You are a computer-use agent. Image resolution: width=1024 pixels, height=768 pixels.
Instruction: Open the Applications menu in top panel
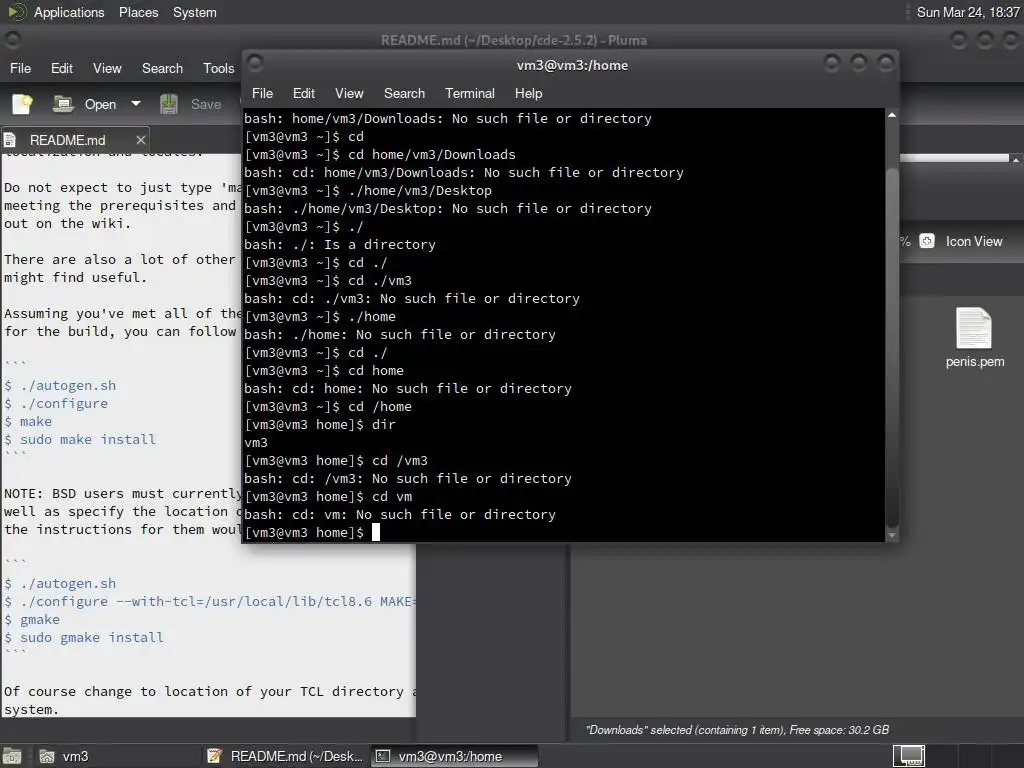[x=69, y=12]
